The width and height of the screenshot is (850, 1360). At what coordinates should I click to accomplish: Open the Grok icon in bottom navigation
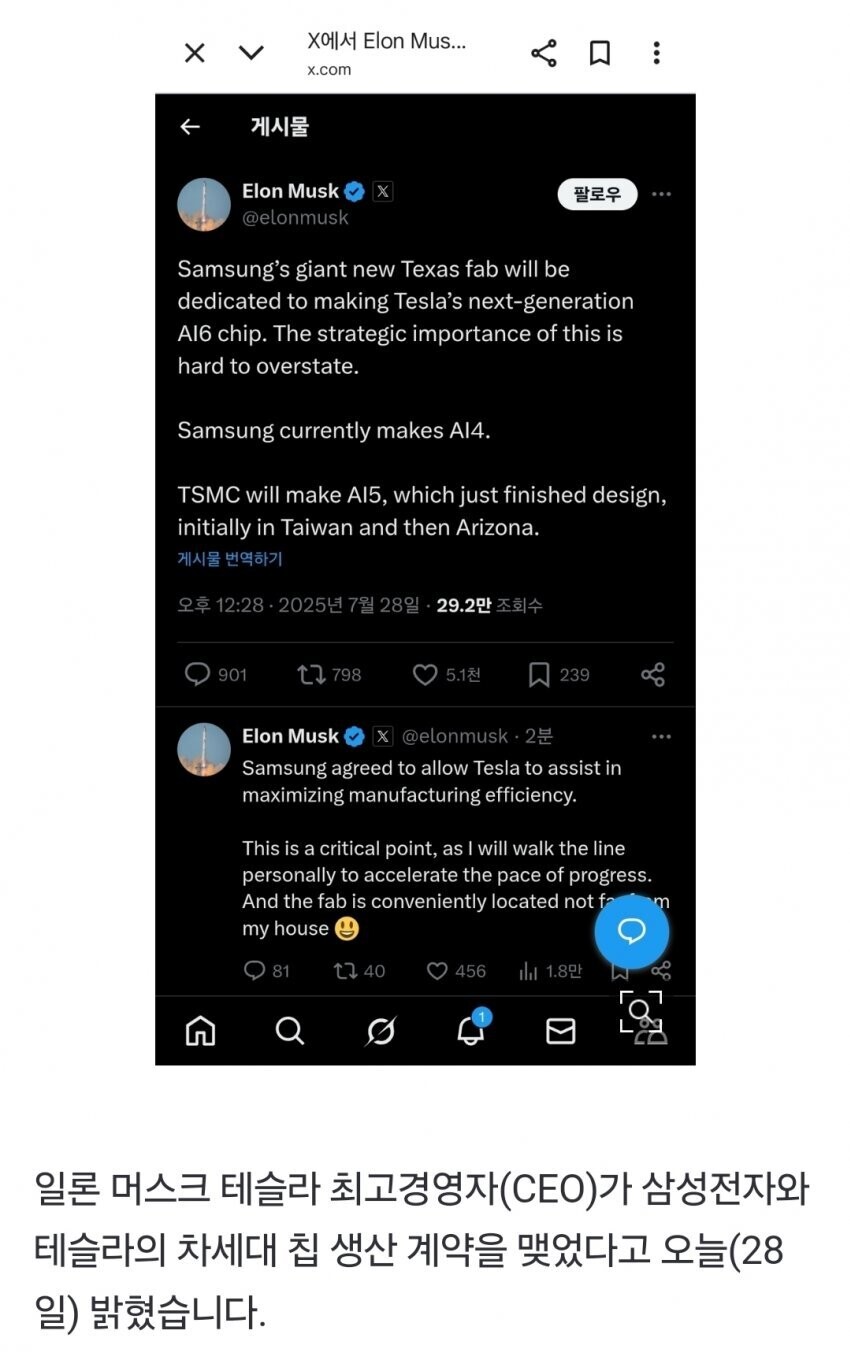pyautogui.click(x=380, y=1031)
